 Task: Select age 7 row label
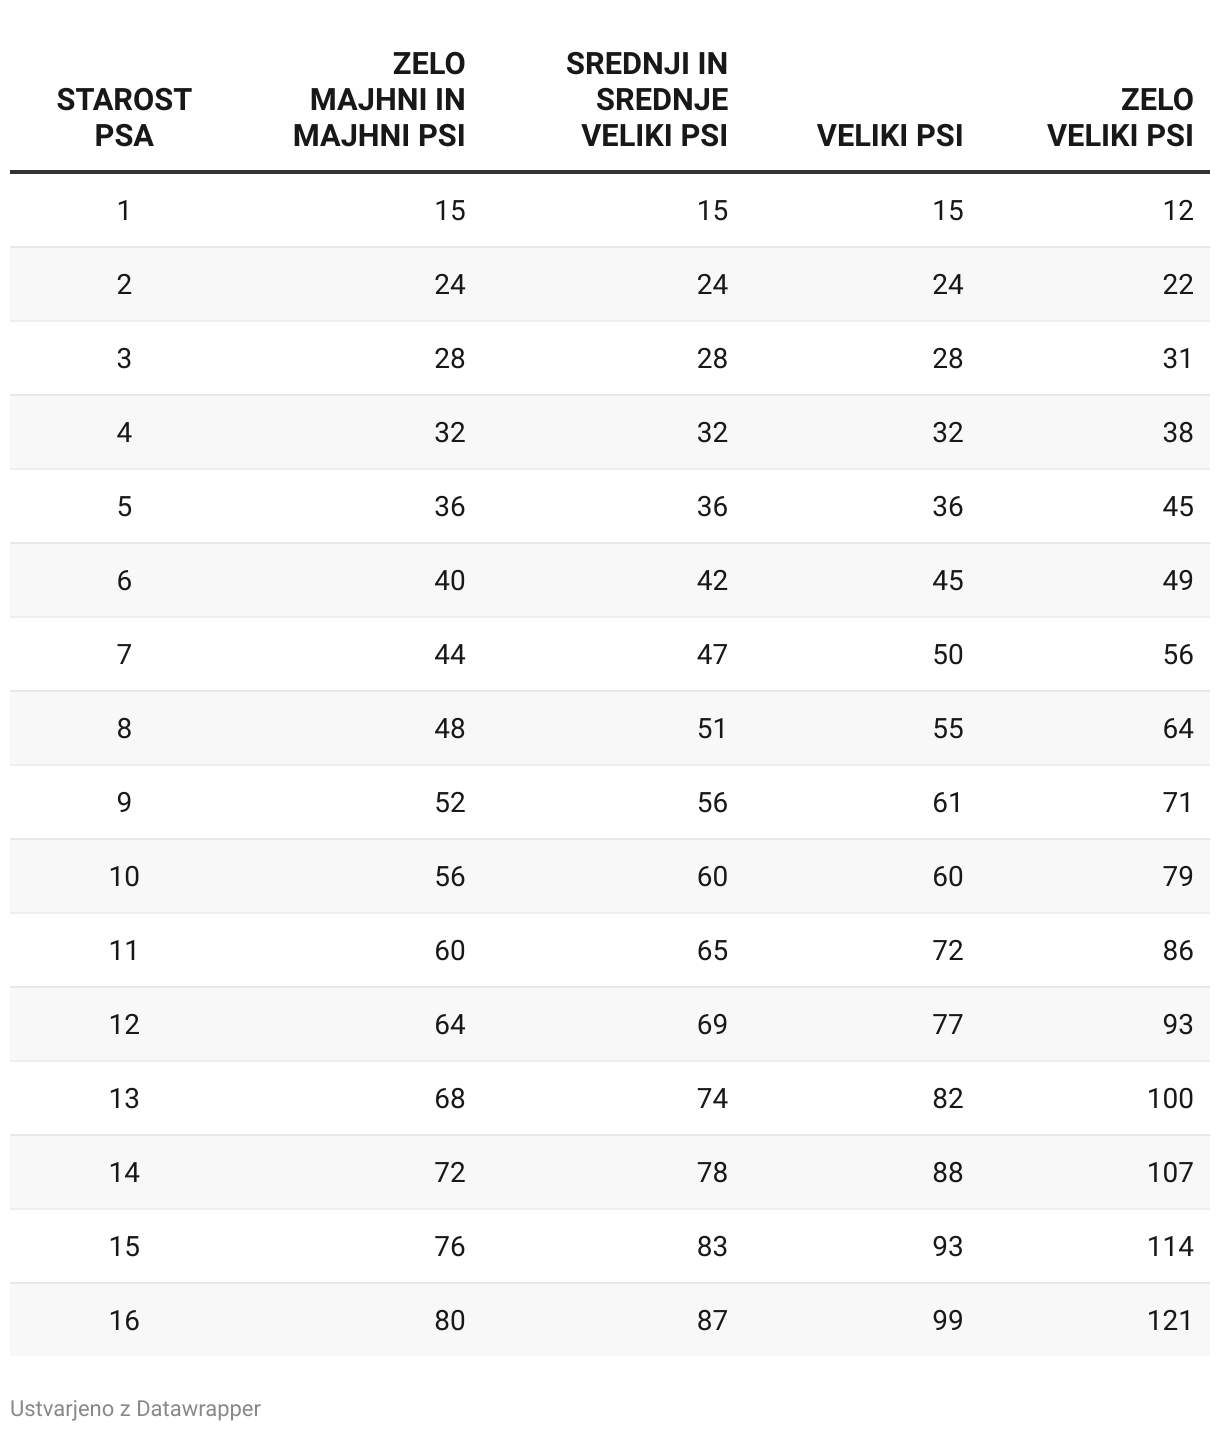(x=124, y=654)
